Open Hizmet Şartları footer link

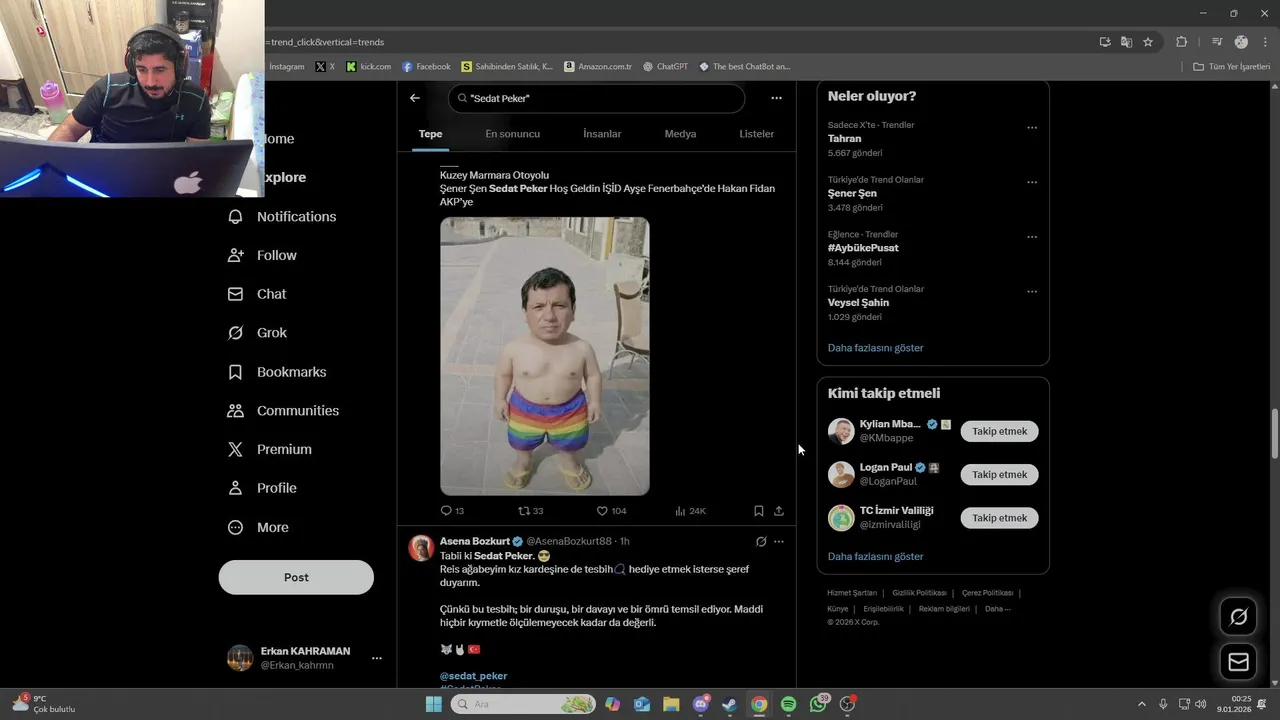pos(852,593)
